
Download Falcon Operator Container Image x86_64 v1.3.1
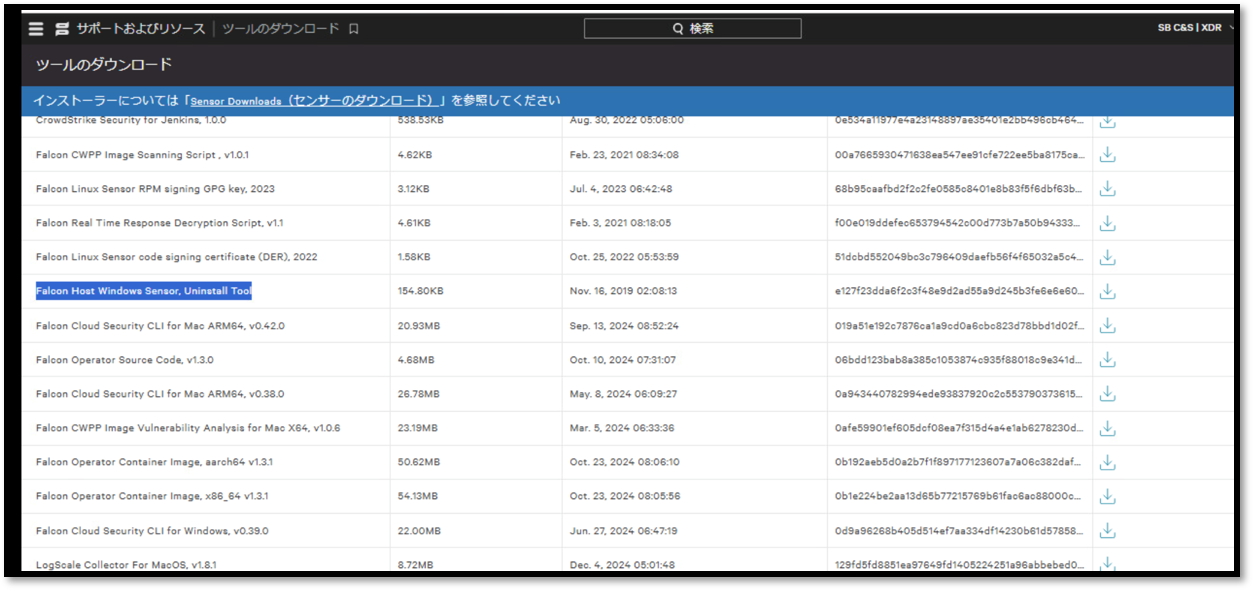coord(1107,496)
